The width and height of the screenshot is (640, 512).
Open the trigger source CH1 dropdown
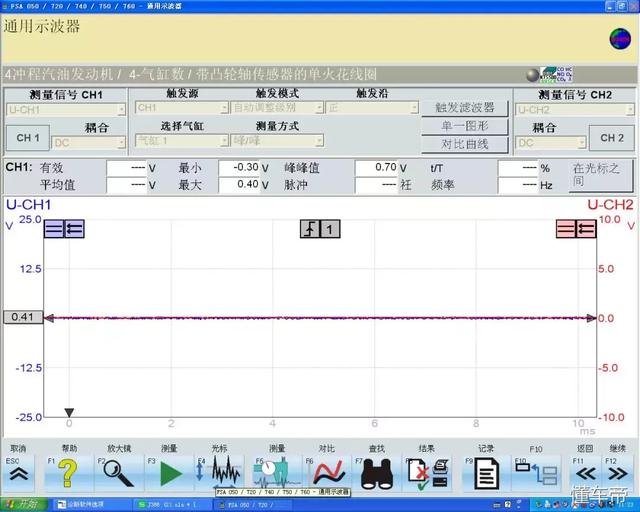182,108
